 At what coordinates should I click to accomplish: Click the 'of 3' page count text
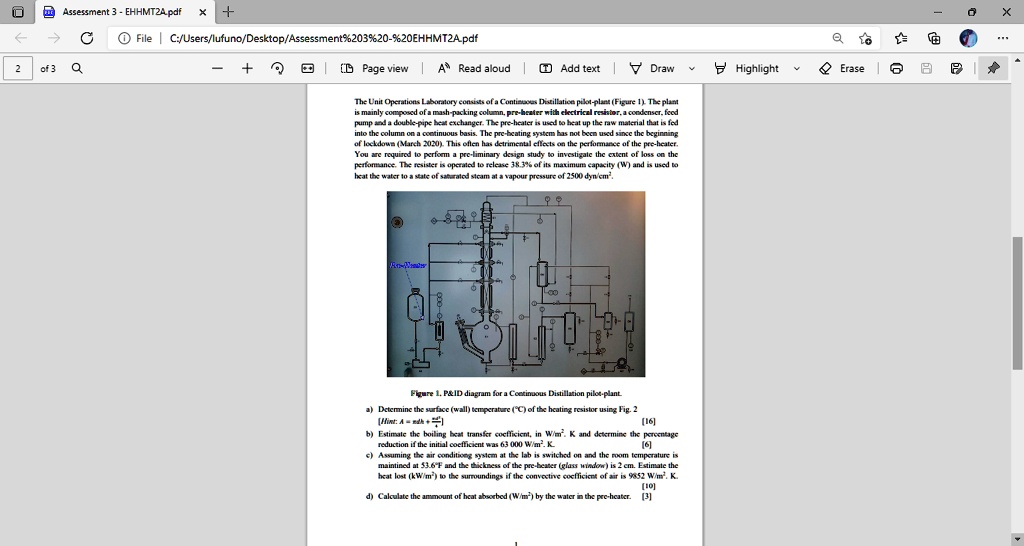pos(48,68)
